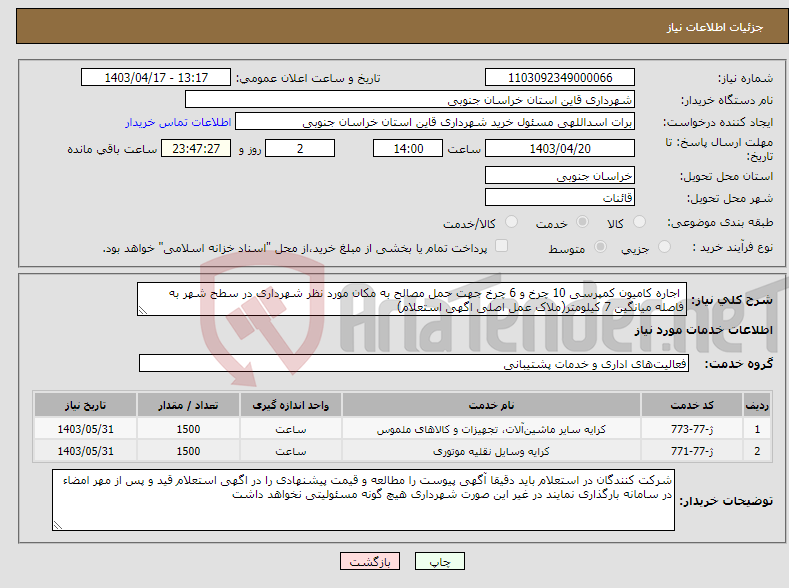The height and width of the screenshot is (588, 789).
Task: Click the توضیحات خریدار notes textarea
Action: tap(363, 500)
